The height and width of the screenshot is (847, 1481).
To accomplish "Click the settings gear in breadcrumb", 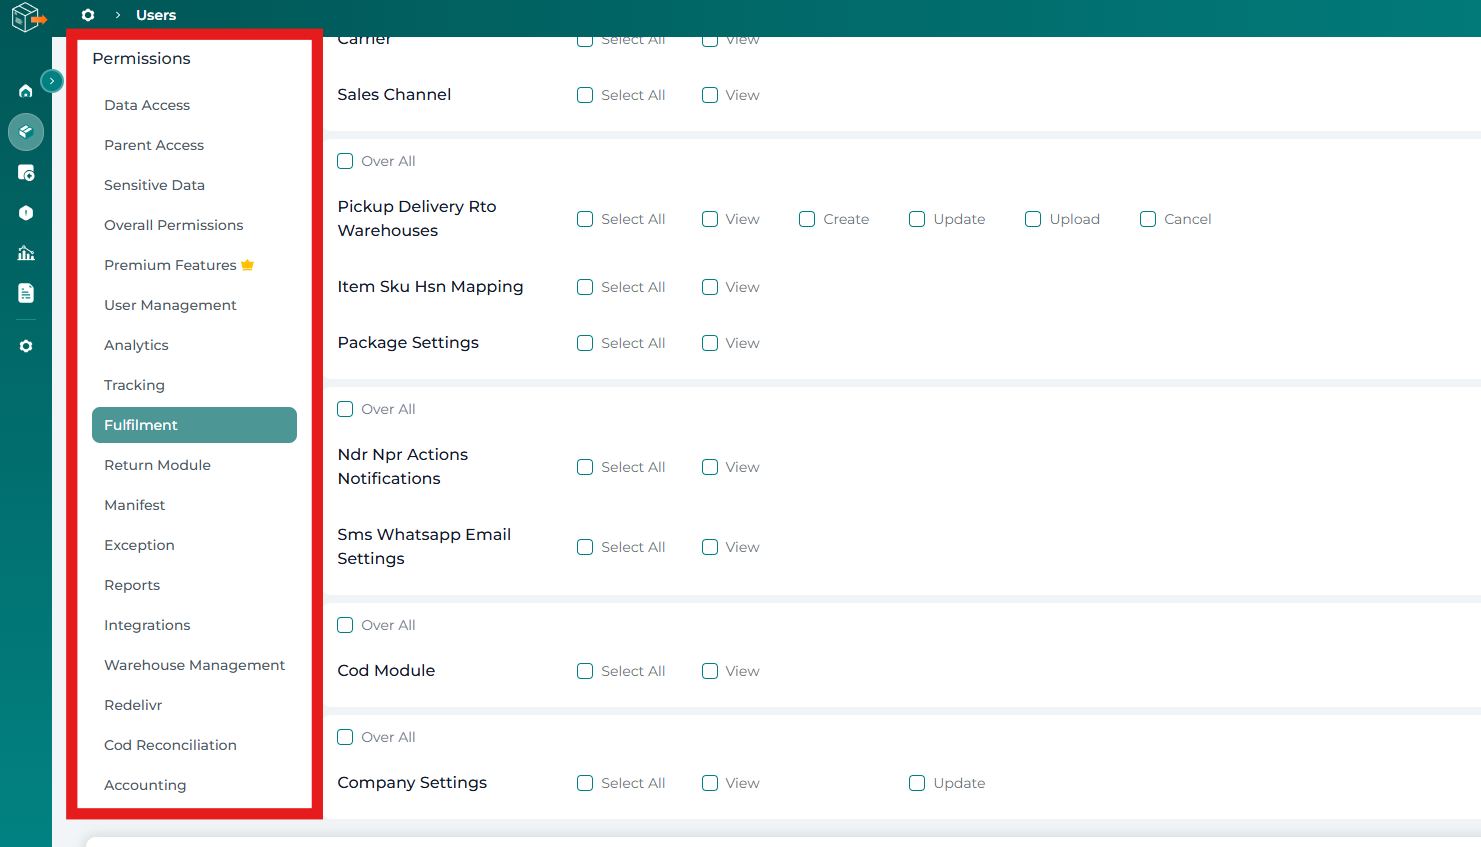I will tap(88, 15).
